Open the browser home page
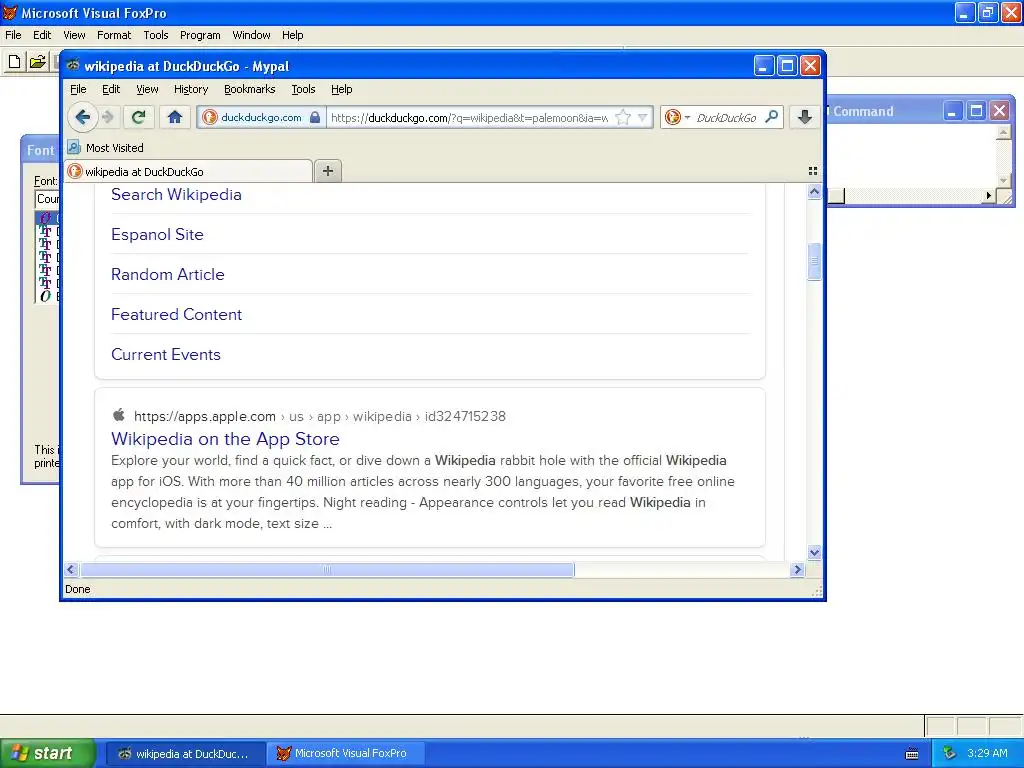This screenshot has height=768, width=1024. (x=174, y=117)
